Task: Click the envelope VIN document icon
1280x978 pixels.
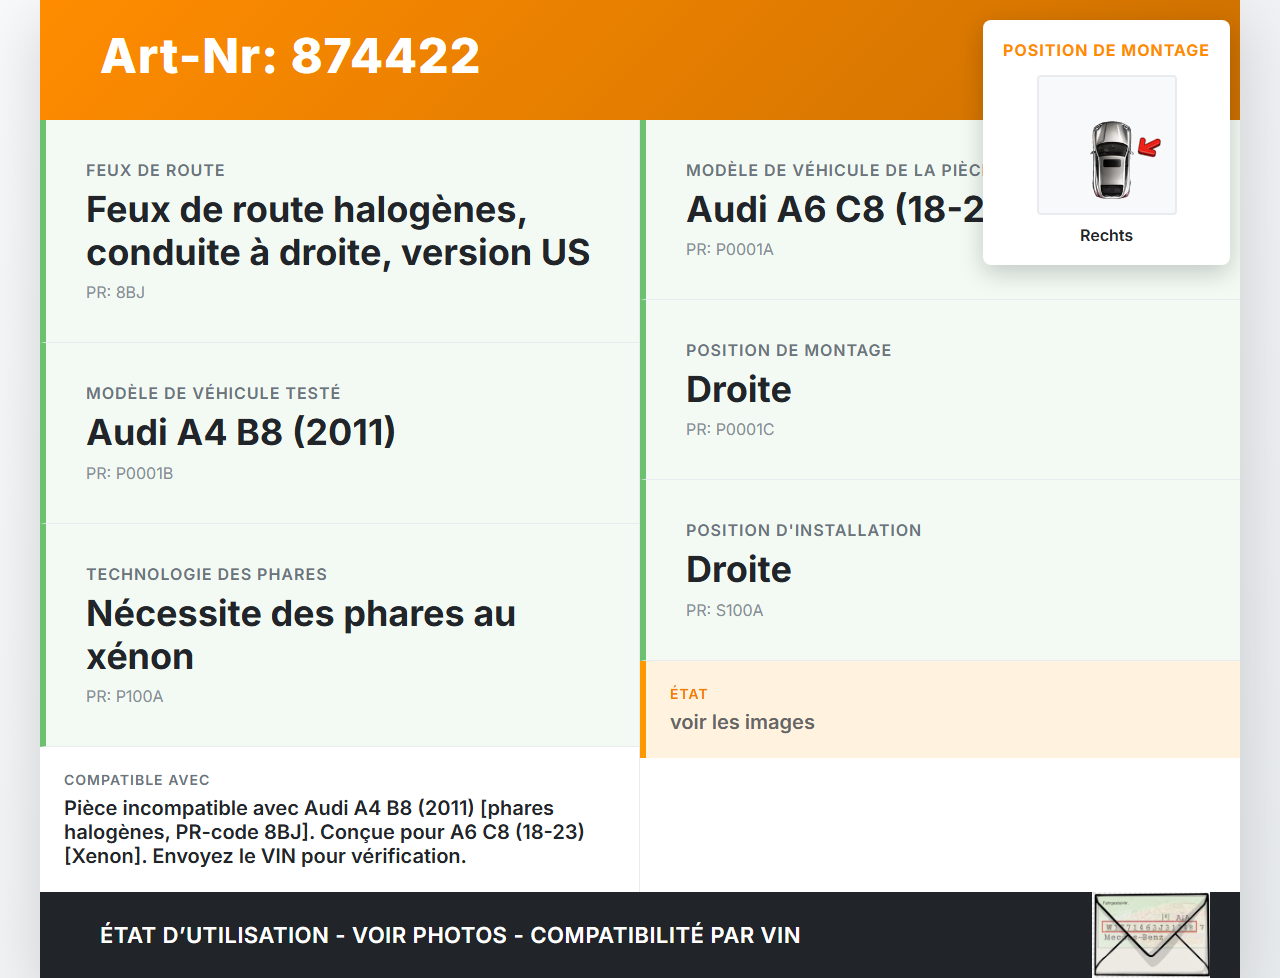Action: 1151,934
